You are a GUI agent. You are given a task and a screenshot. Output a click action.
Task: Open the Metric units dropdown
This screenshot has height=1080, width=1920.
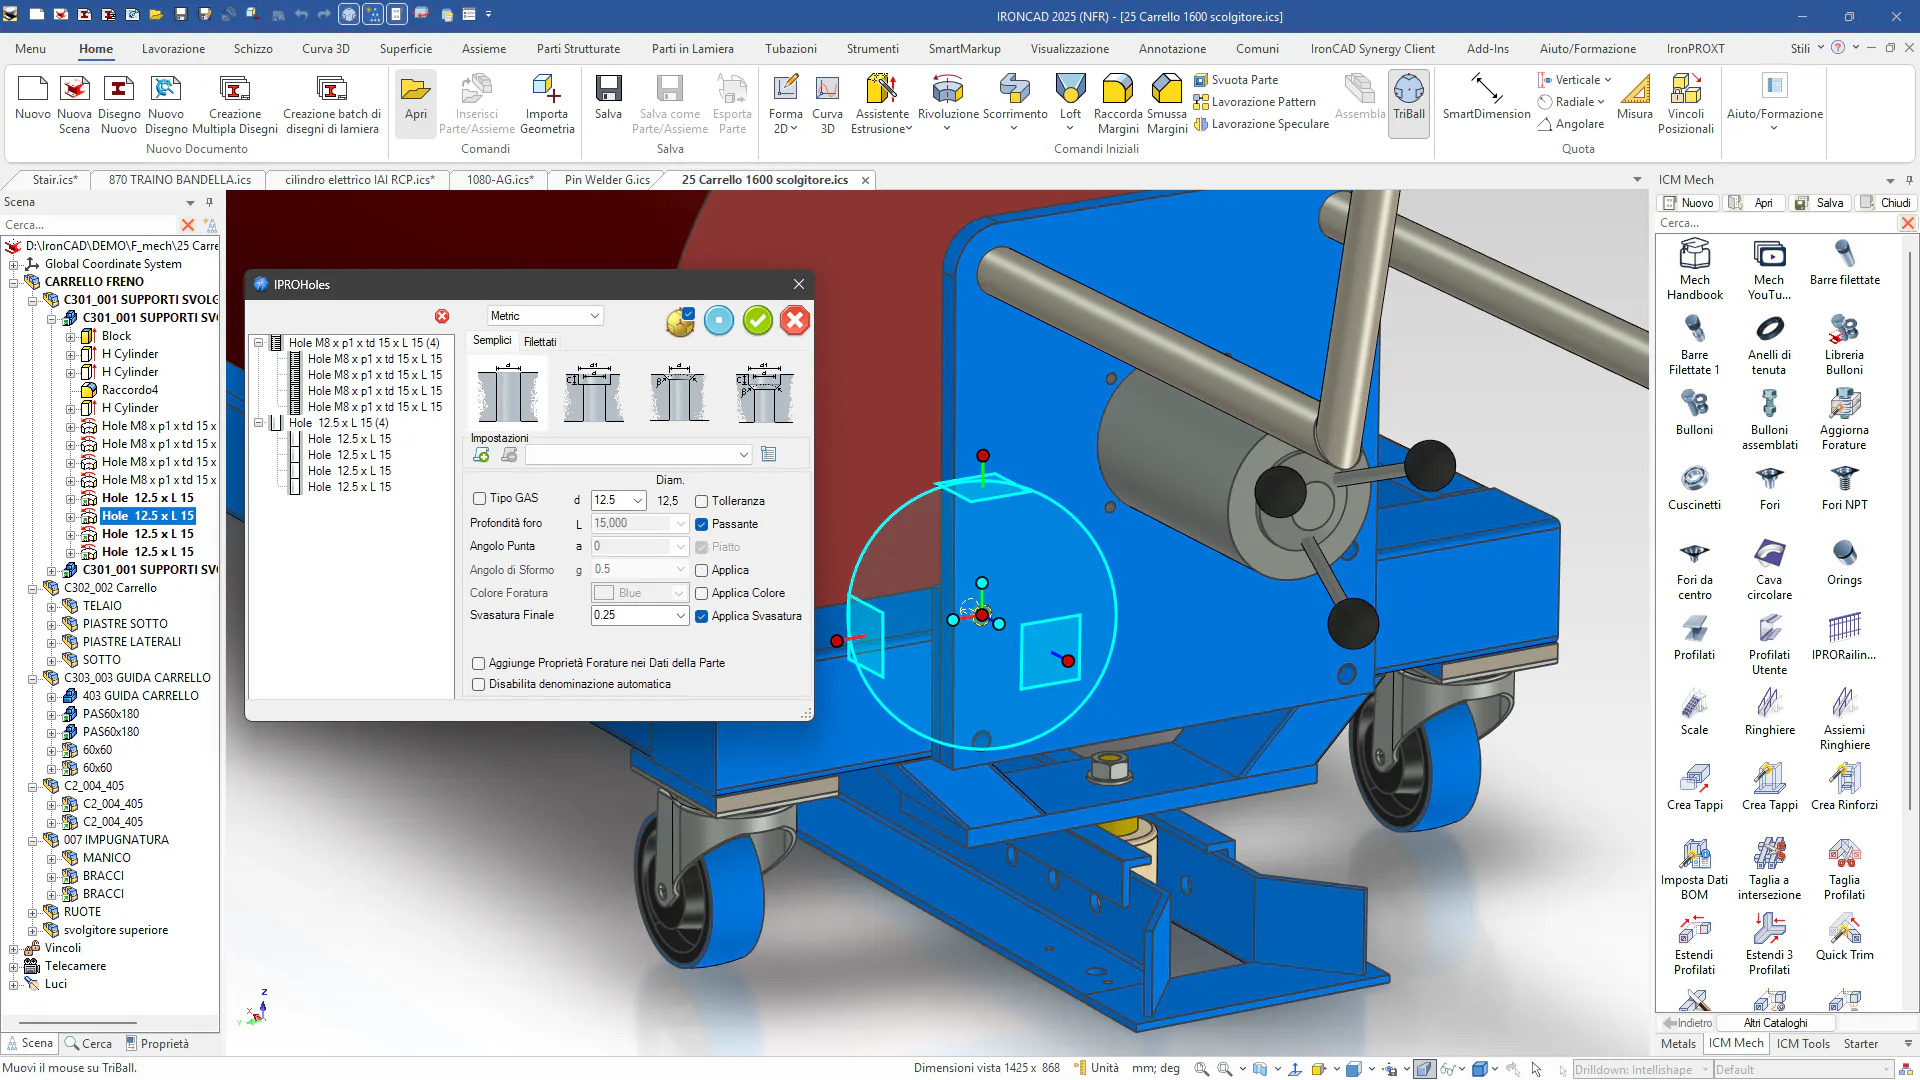[545, 316]
